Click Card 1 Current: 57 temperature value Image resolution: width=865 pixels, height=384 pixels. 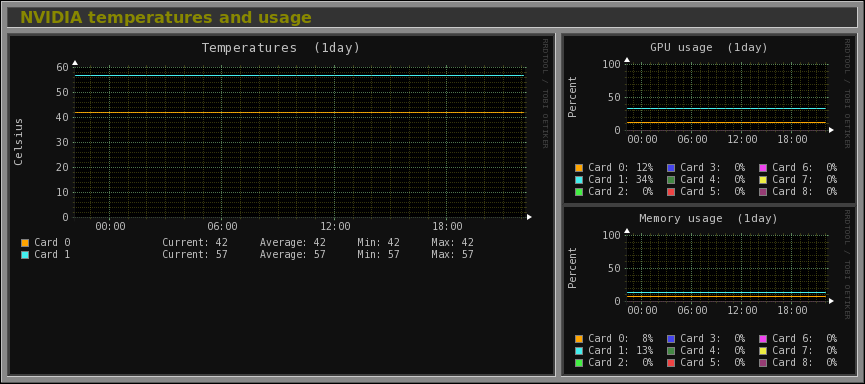tap(195, 255)
